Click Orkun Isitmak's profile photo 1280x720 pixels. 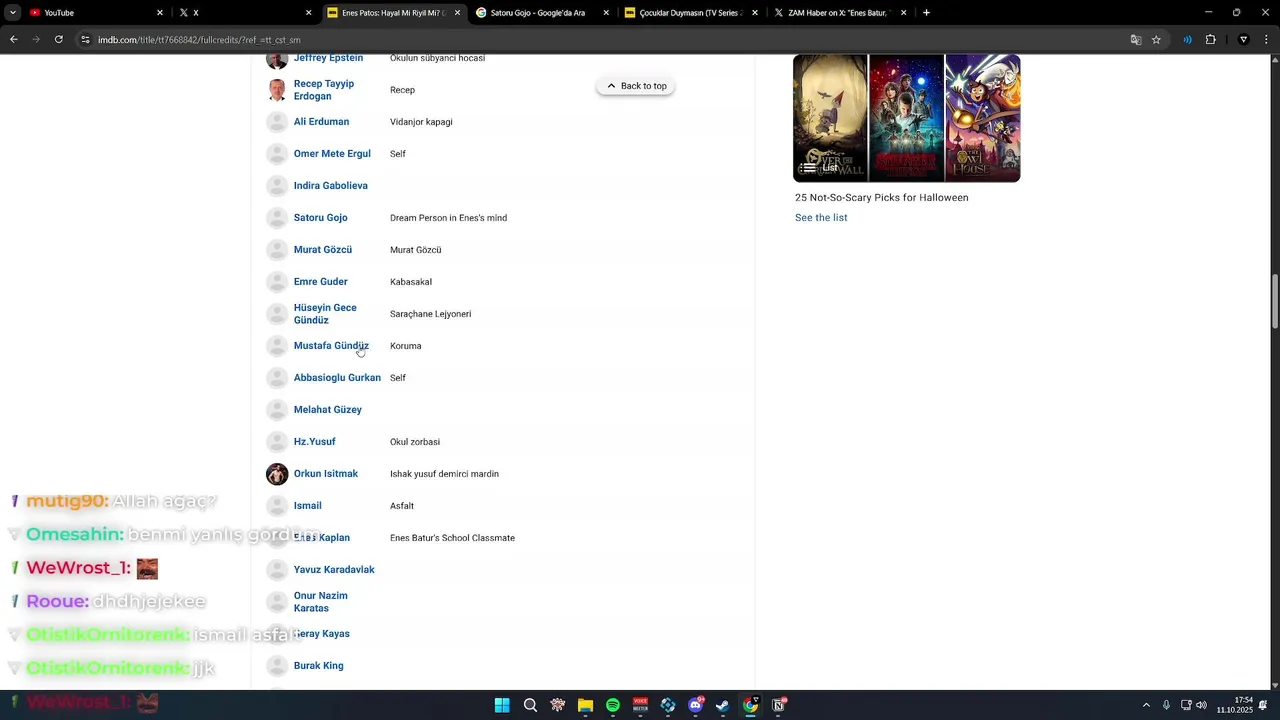click(x=277, y=474)
